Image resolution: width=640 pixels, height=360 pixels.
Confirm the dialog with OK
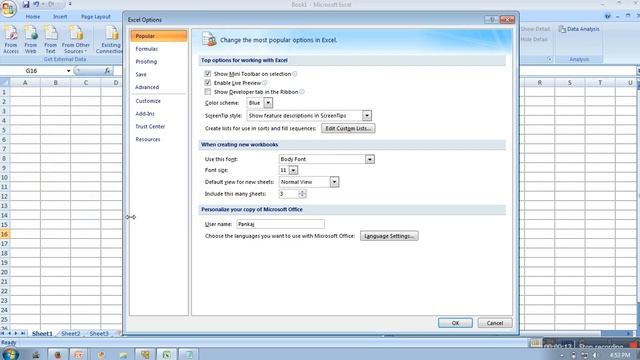pyautogui.click(x=455, y=323)
